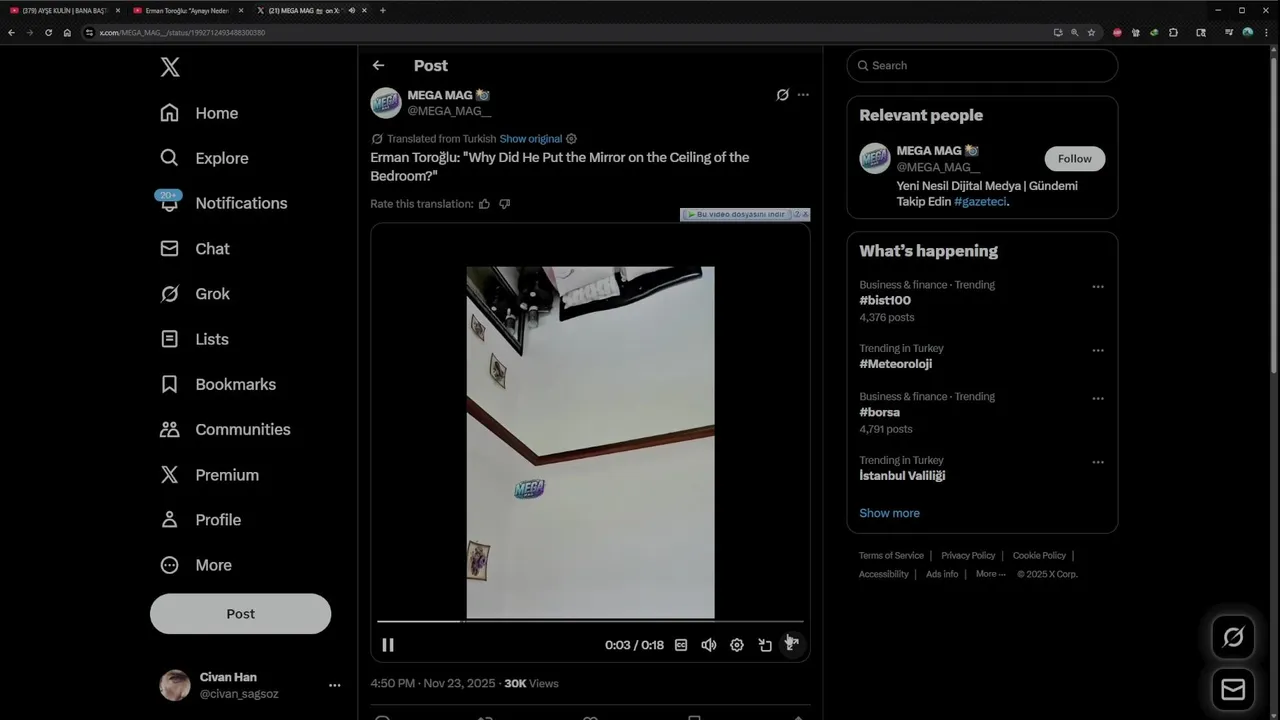Image resolution: width=1280 pixels, height=720 pixels.
Task: Bookmark this page with star icon
Action: (1091, 32)
